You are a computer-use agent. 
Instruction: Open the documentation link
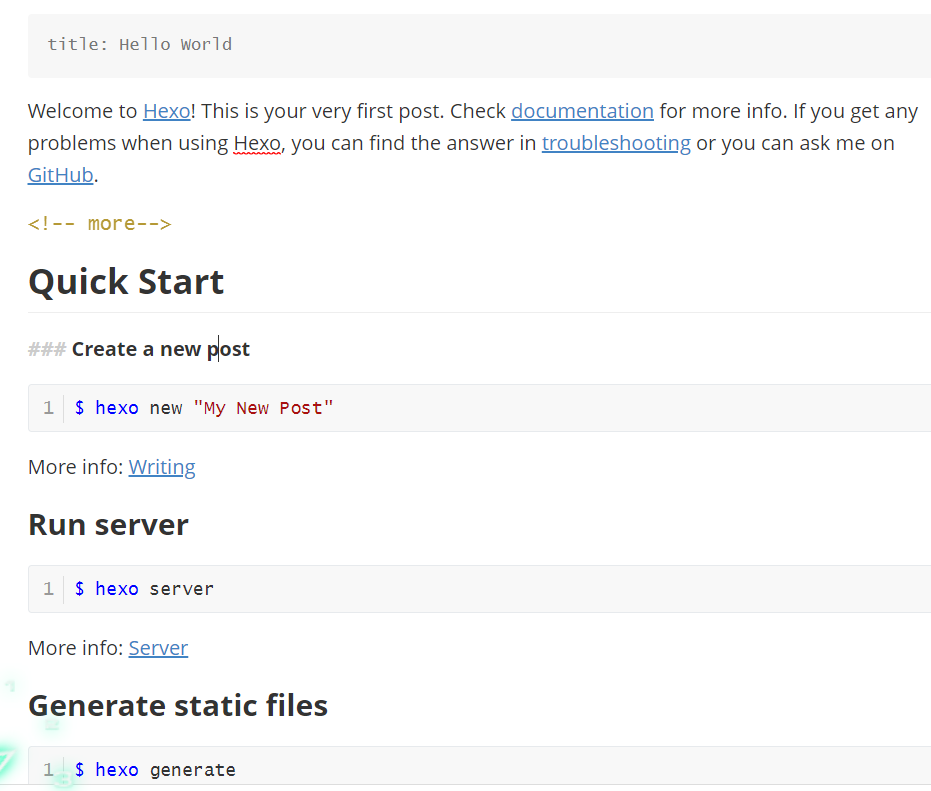[582, 111]
